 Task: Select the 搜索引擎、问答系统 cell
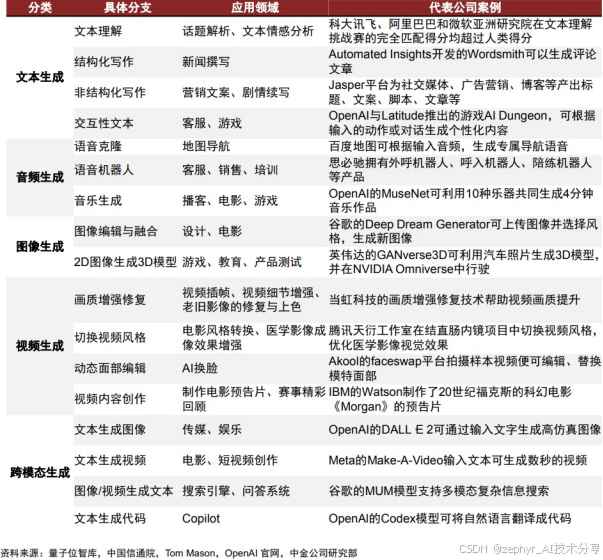point(236,491)
